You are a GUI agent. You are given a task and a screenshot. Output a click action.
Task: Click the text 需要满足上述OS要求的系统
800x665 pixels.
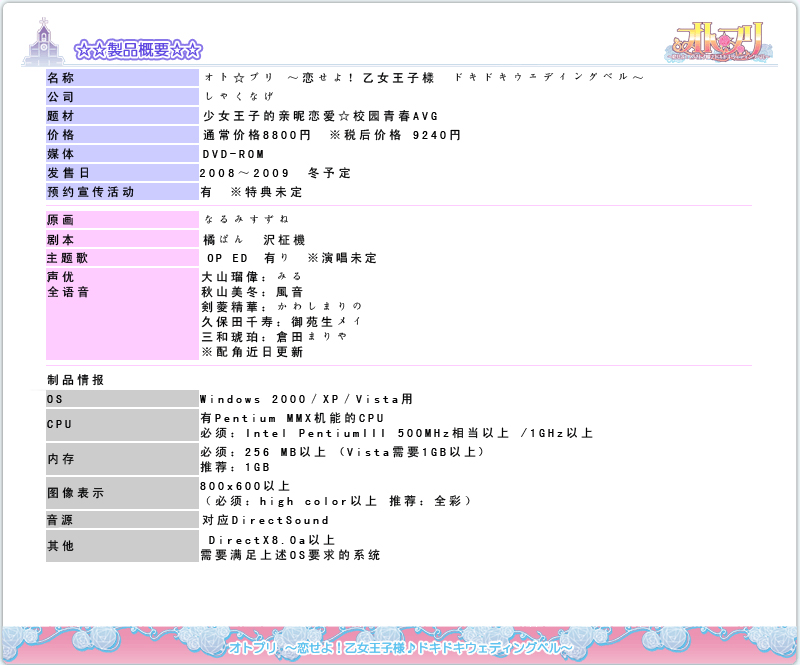(290, 555)
